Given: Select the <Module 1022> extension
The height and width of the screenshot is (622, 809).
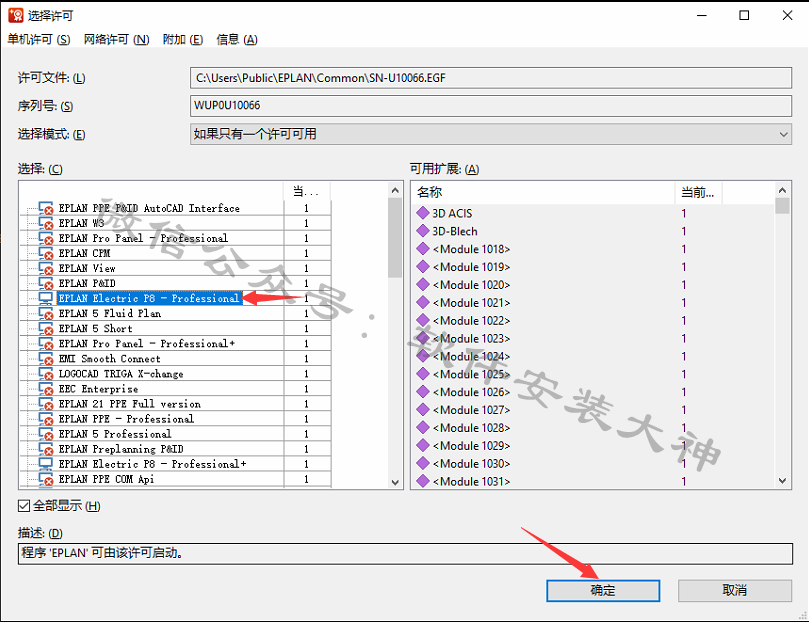Looking at the screenshot, I should (x=472, y=320).
